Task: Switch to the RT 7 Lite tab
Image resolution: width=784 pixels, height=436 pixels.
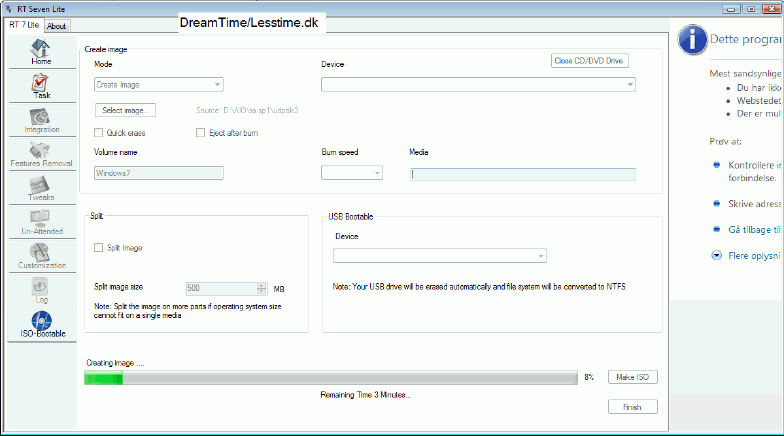Action: (x=24, y=24)
